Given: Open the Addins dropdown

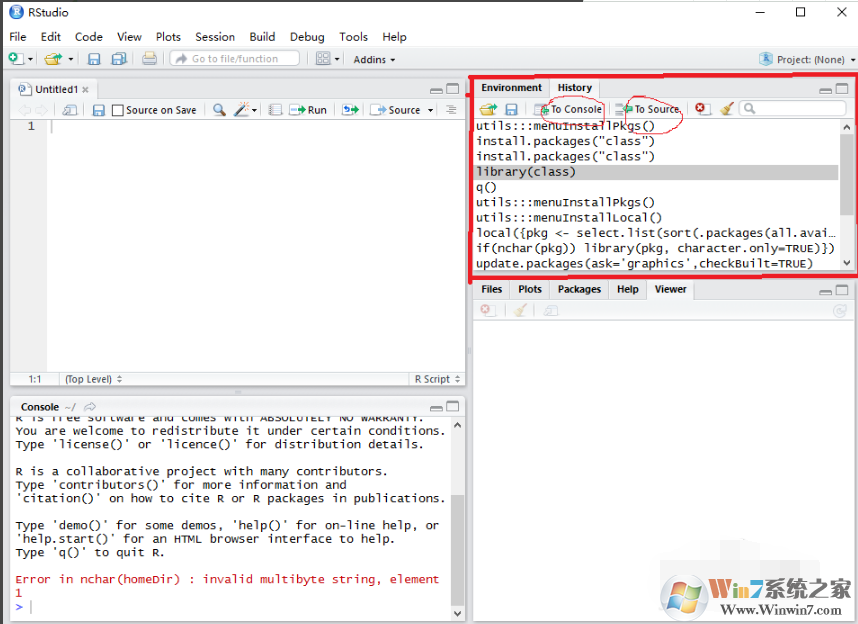Looking at the screenshot, I should pos(374,60).
